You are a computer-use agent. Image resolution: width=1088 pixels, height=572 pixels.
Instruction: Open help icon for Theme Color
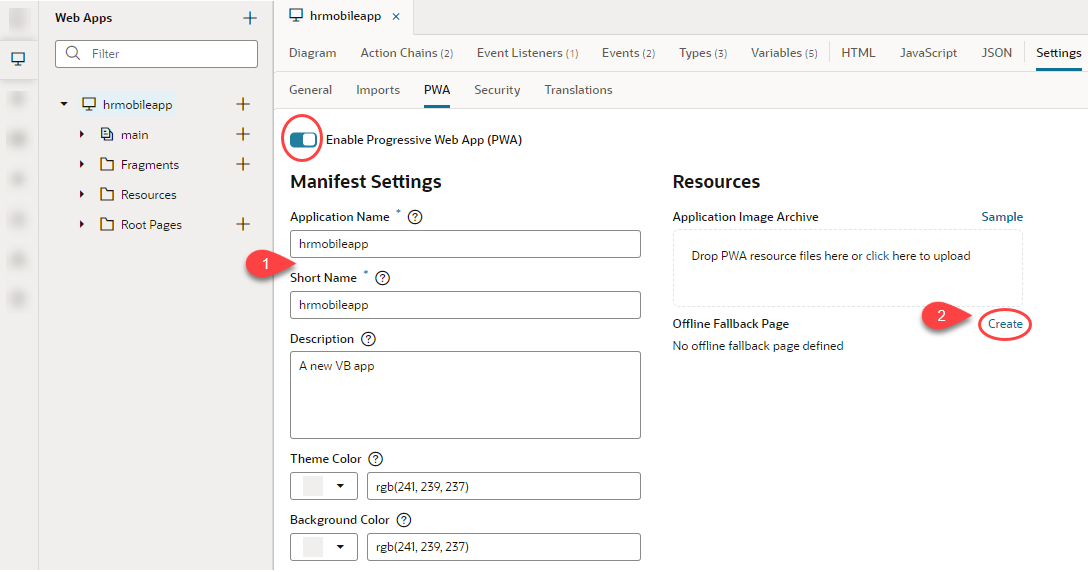coord(375,459)
